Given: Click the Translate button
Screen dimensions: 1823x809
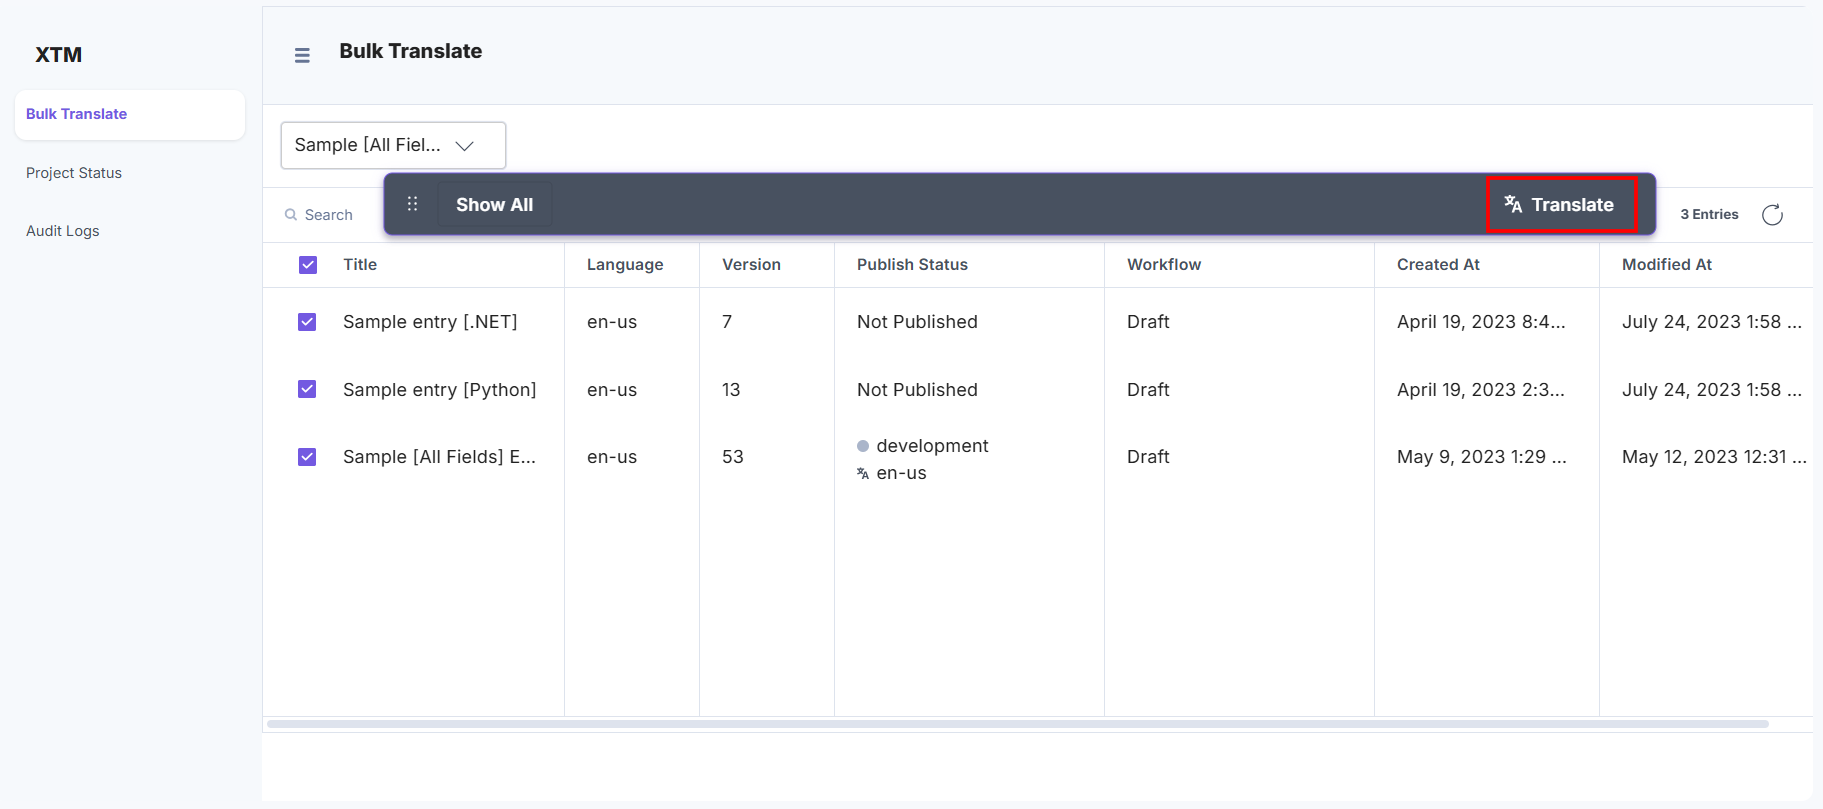Looking at the screenshot, I should (x=1561, y=205).
